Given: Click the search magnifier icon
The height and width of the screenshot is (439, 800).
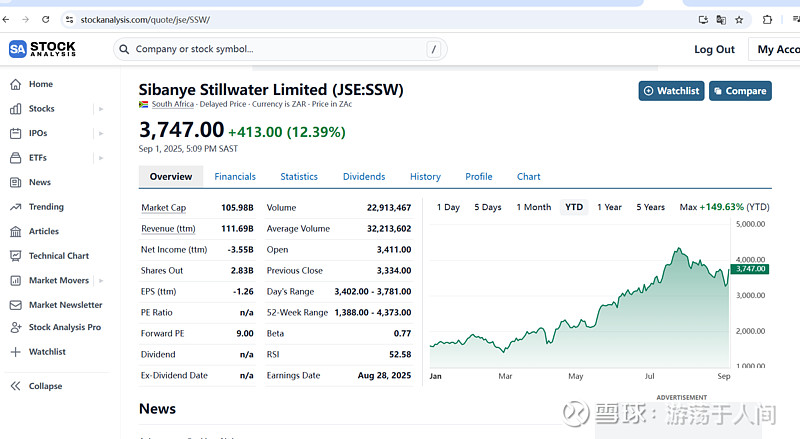Looking at the screenshot, I should (124, 49).
